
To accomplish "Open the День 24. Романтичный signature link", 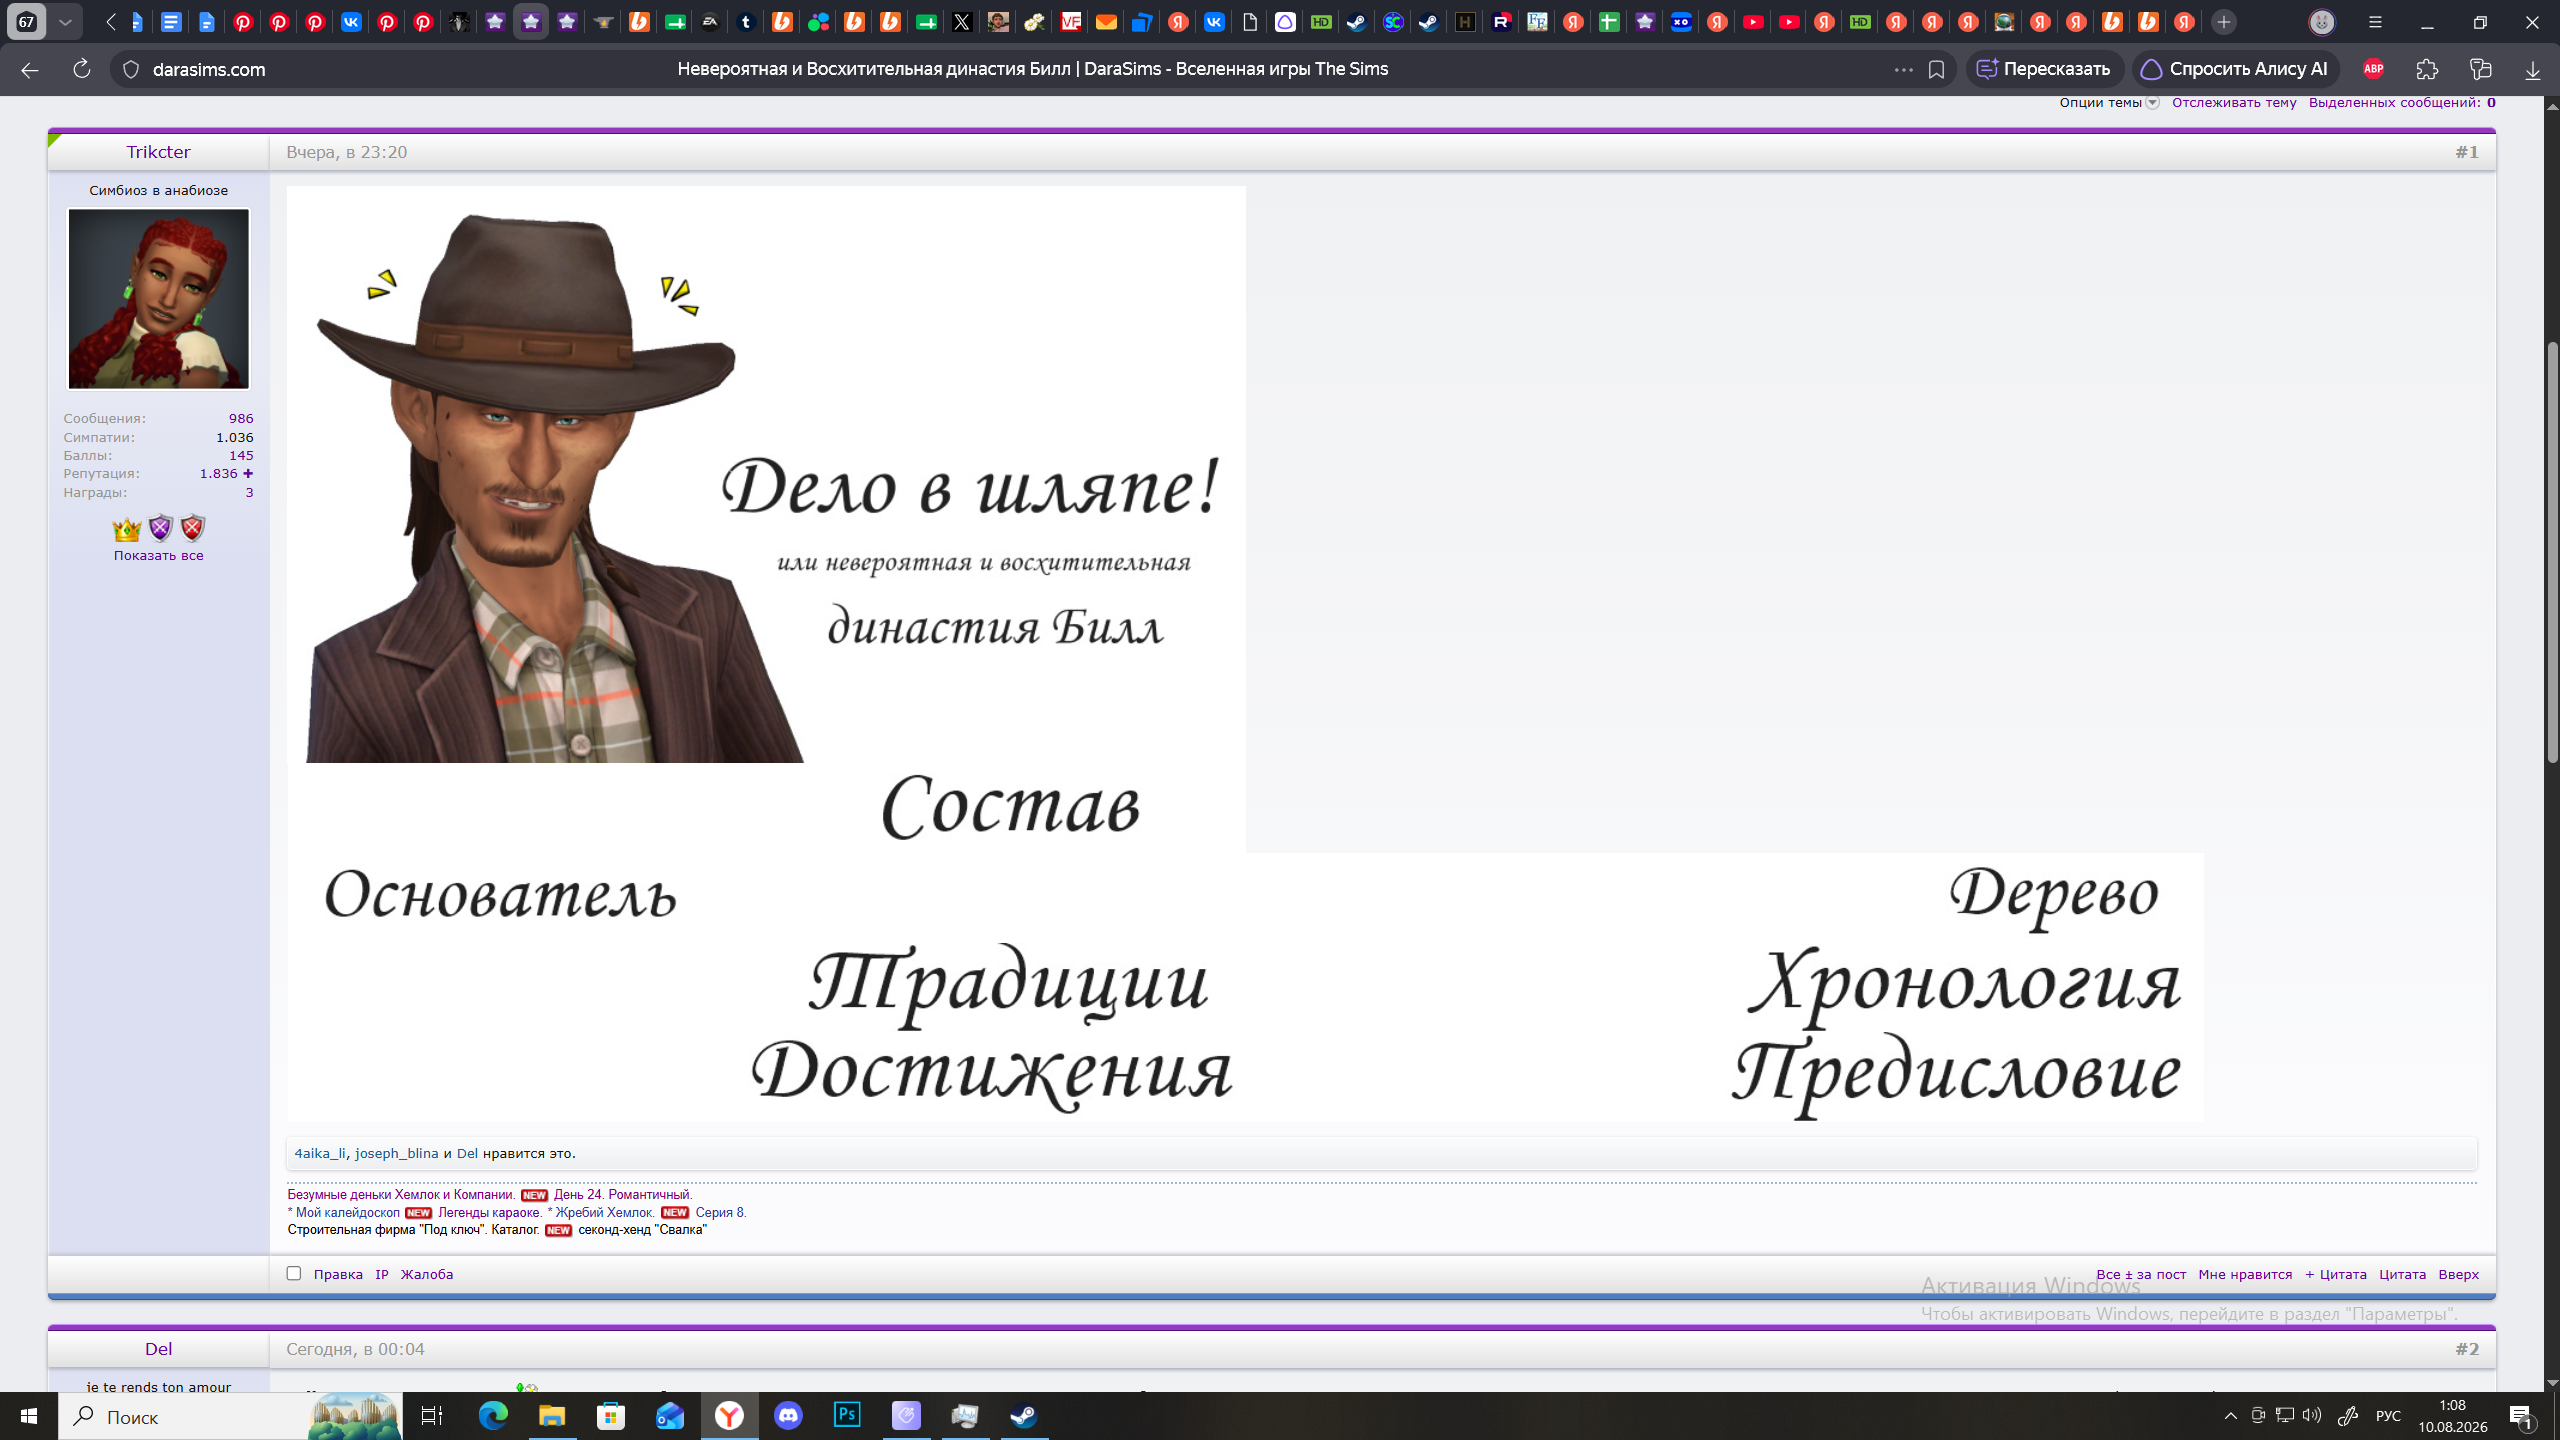I will [622, 1194].
